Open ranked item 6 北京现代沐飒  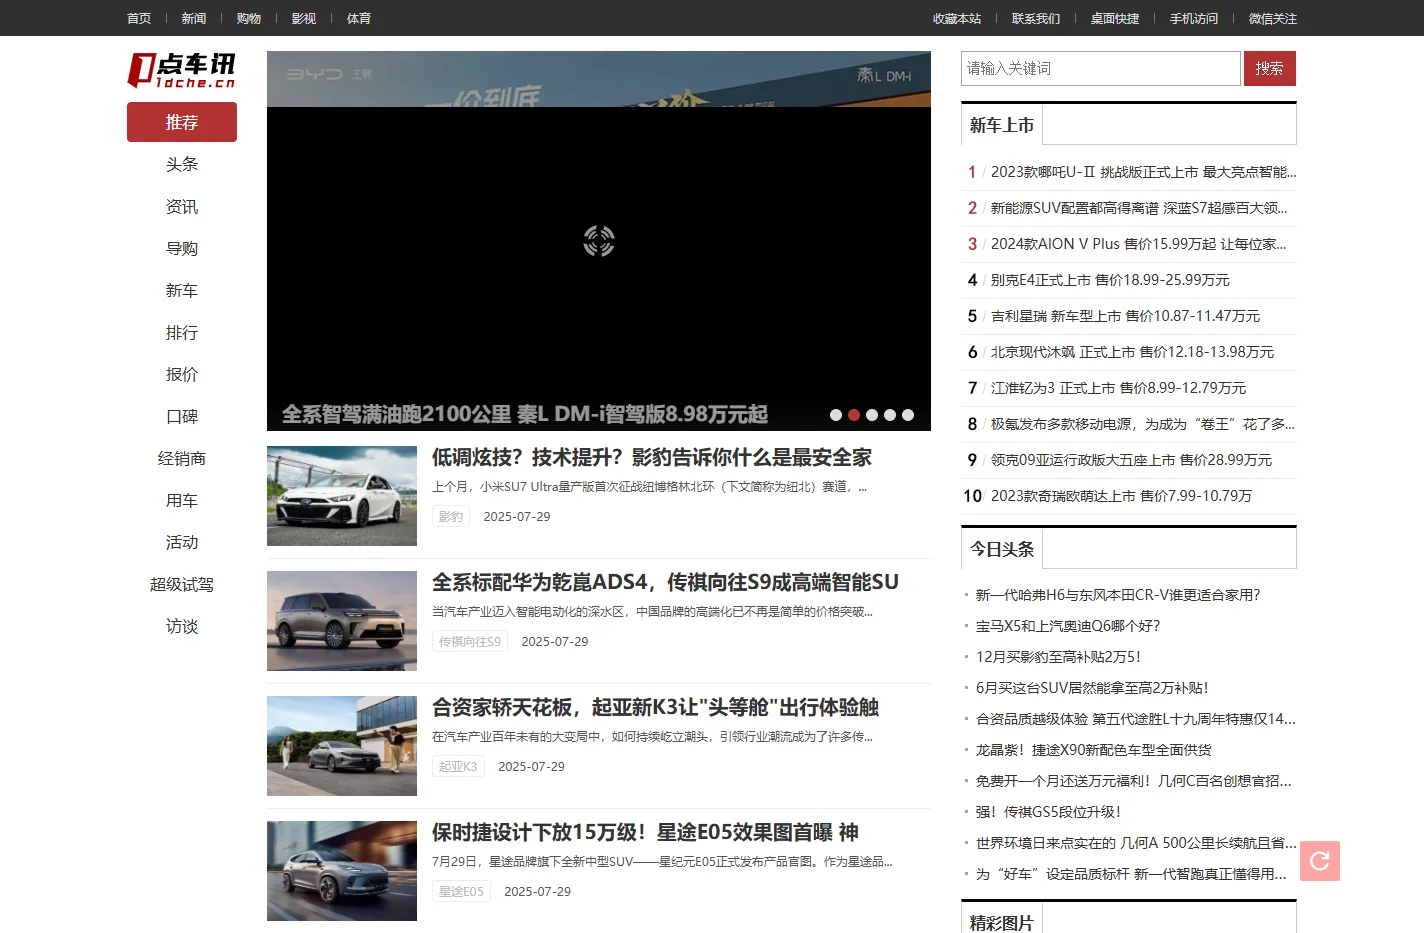click(1132, 352)
